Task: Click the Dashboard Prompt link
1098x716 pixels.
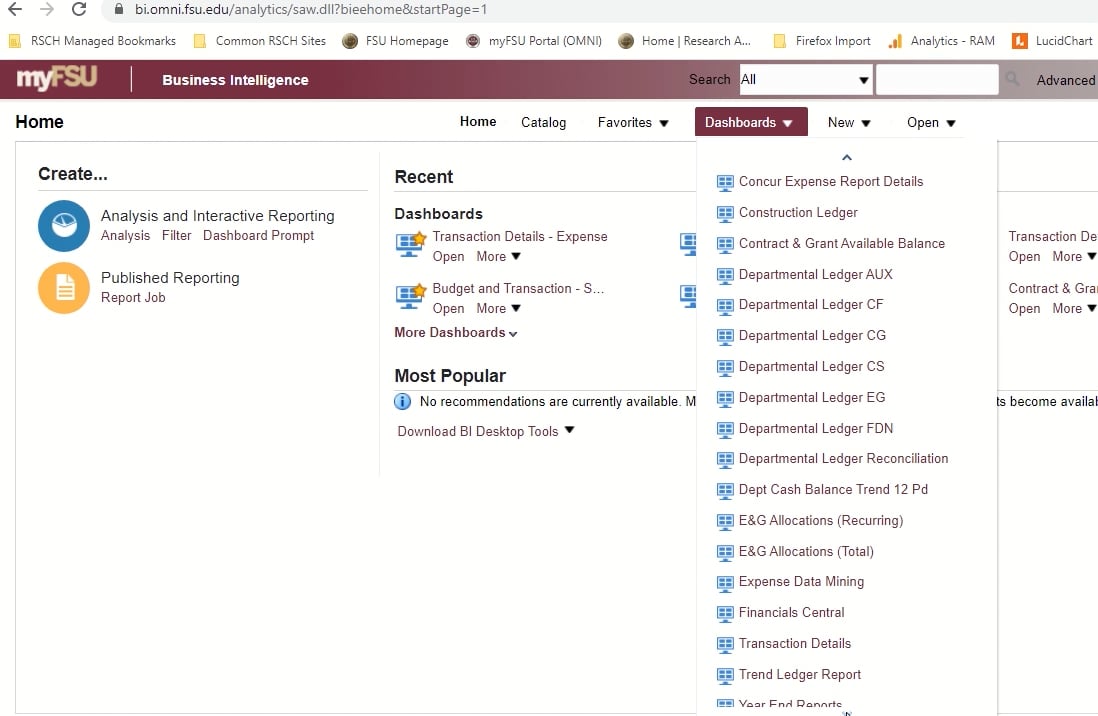Action: [258, 236]
